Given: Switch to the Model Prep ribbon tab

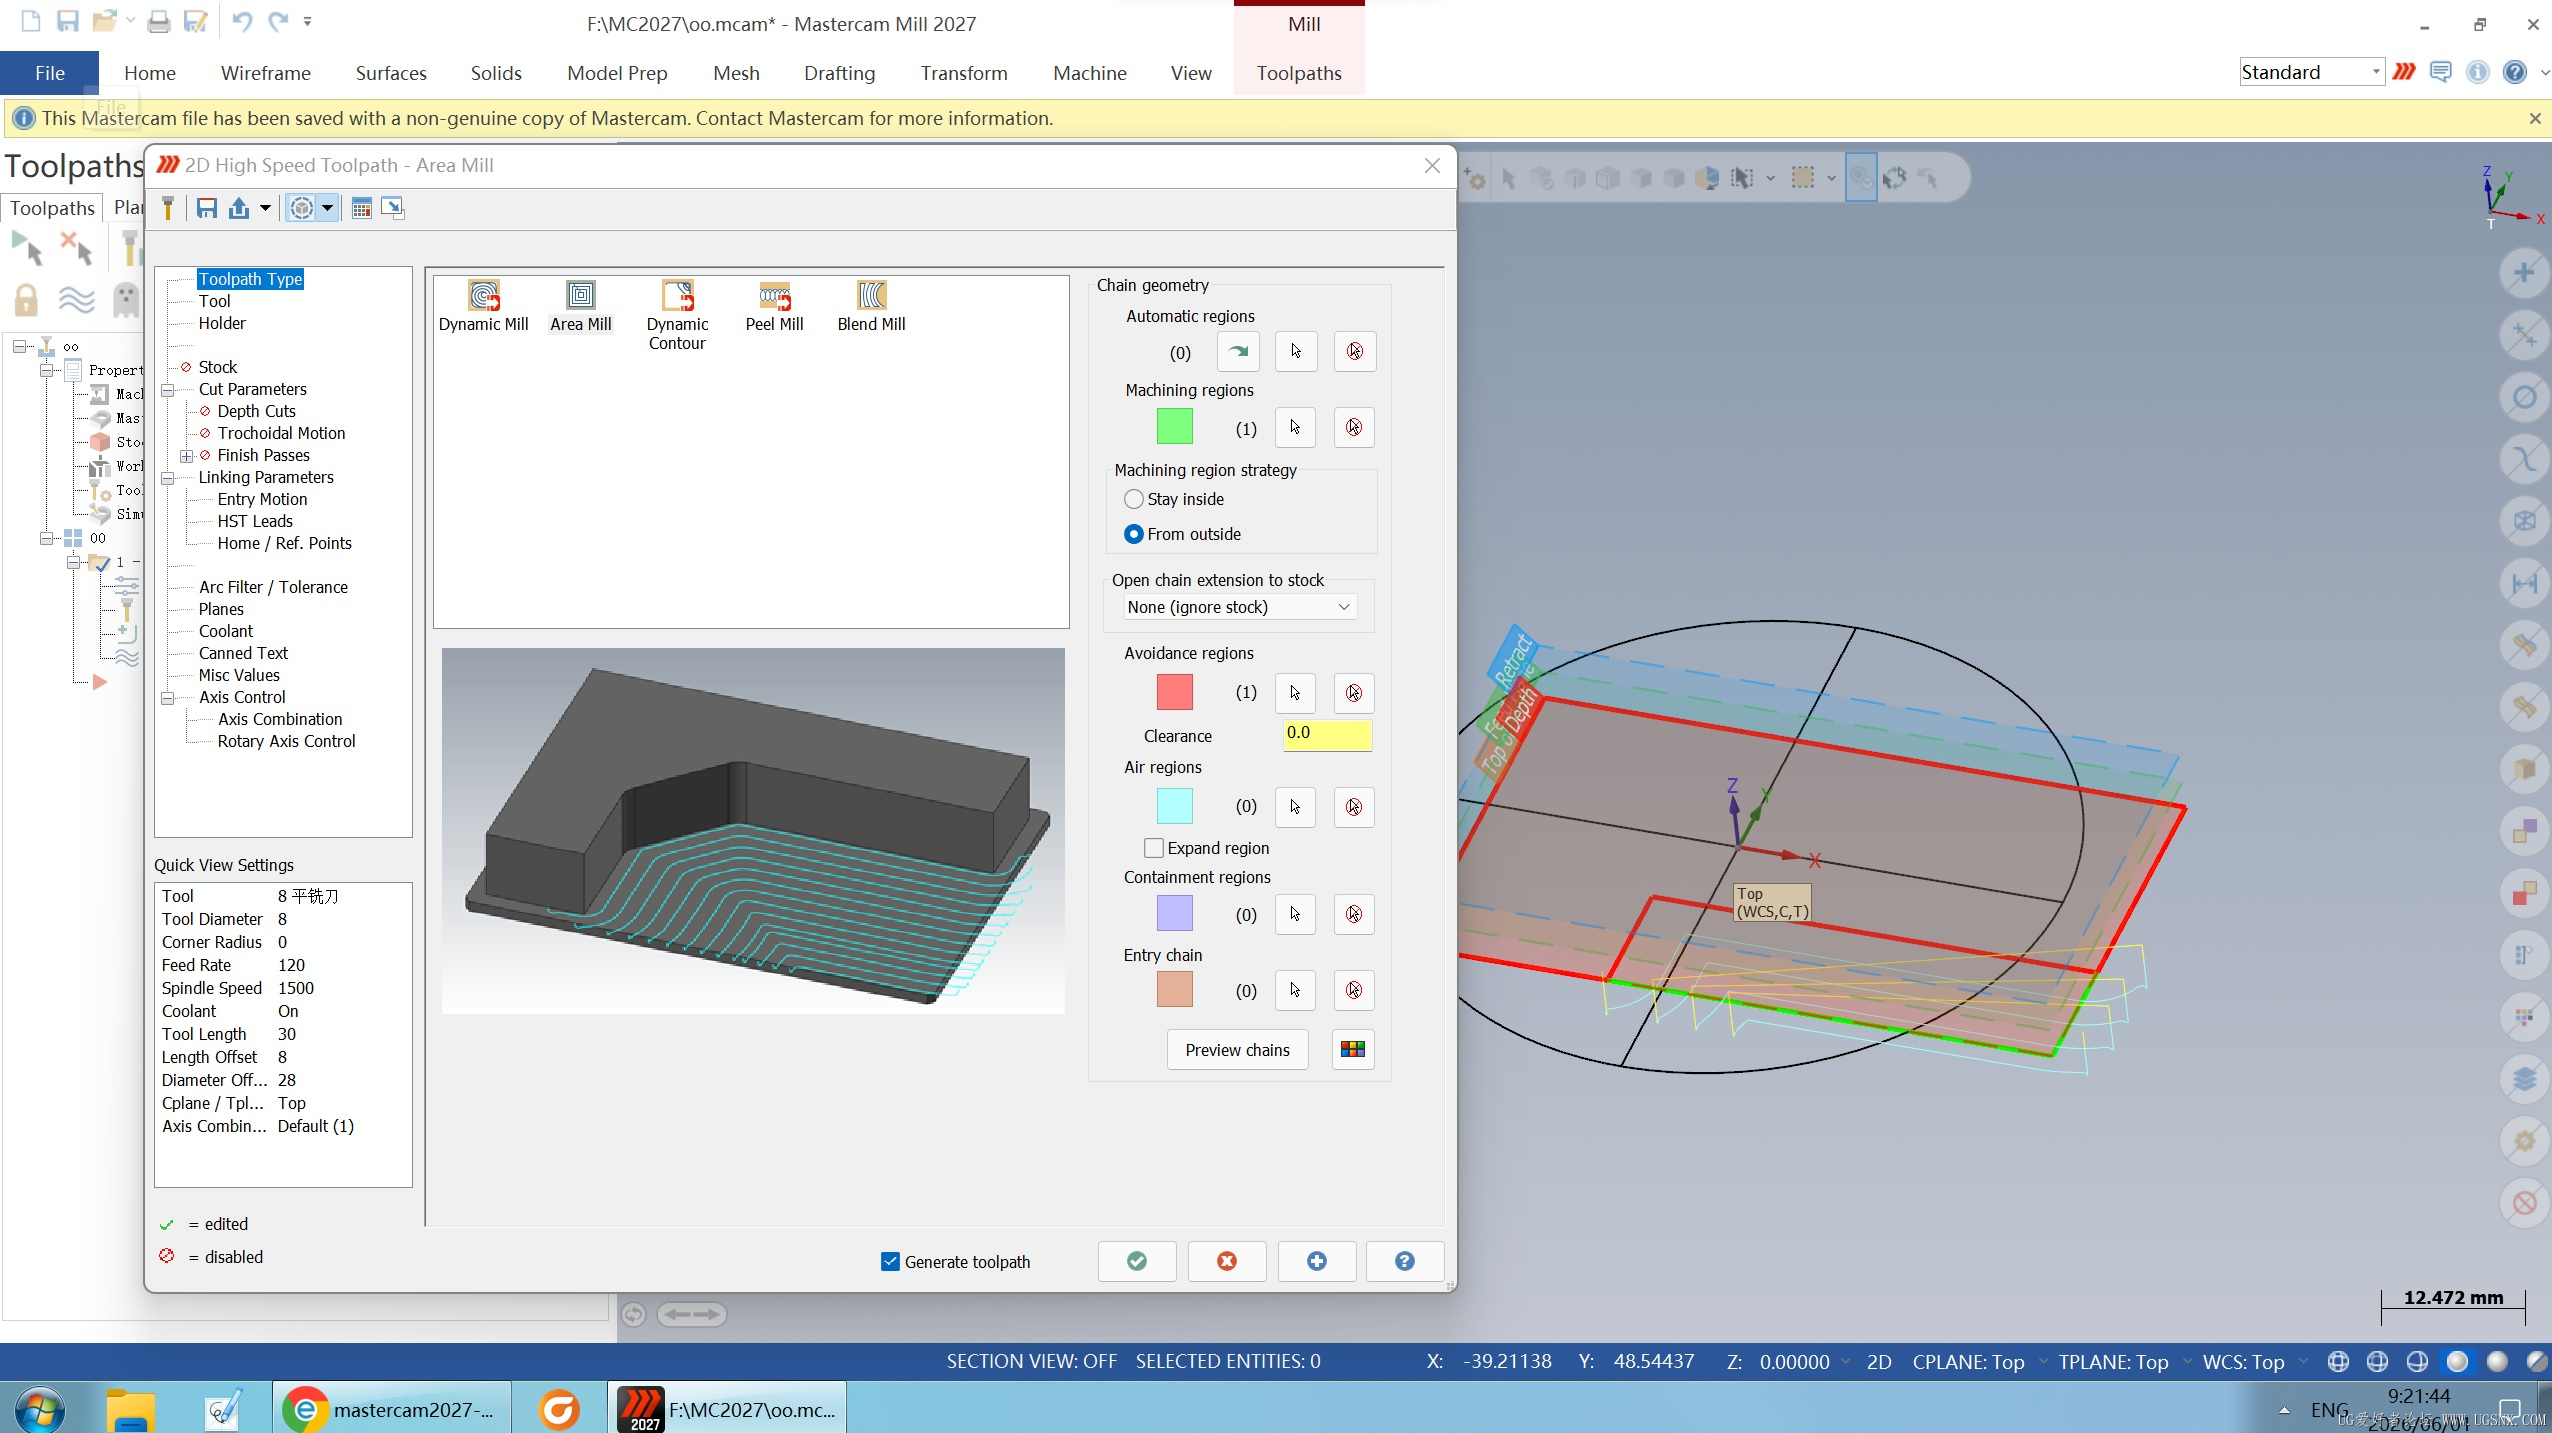Looking at the screenshot, I should [x=617, y=73].
